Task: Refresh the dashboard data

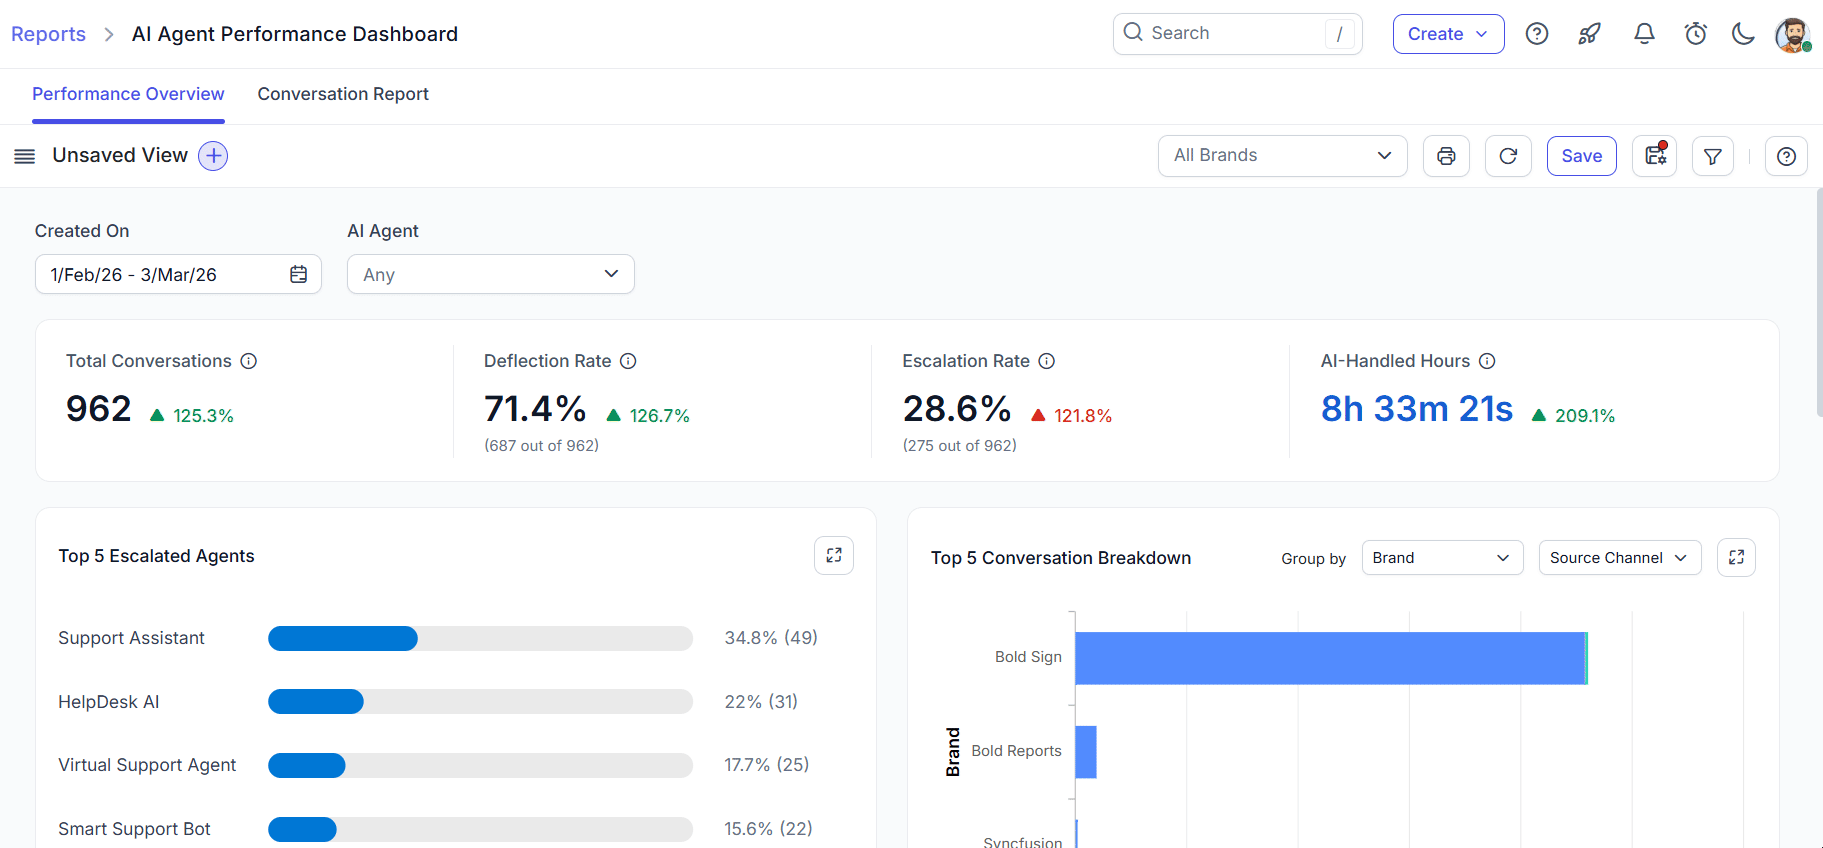Action: tap(1508, 156)
